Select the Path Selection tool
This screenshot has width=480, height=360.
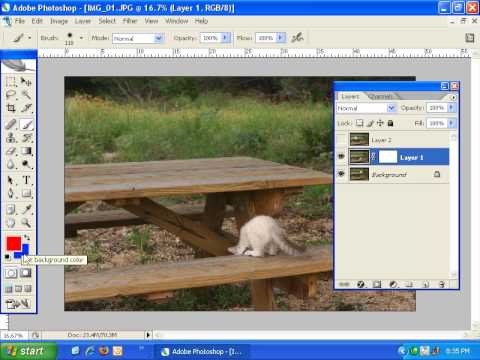click(x=11, y=180)
